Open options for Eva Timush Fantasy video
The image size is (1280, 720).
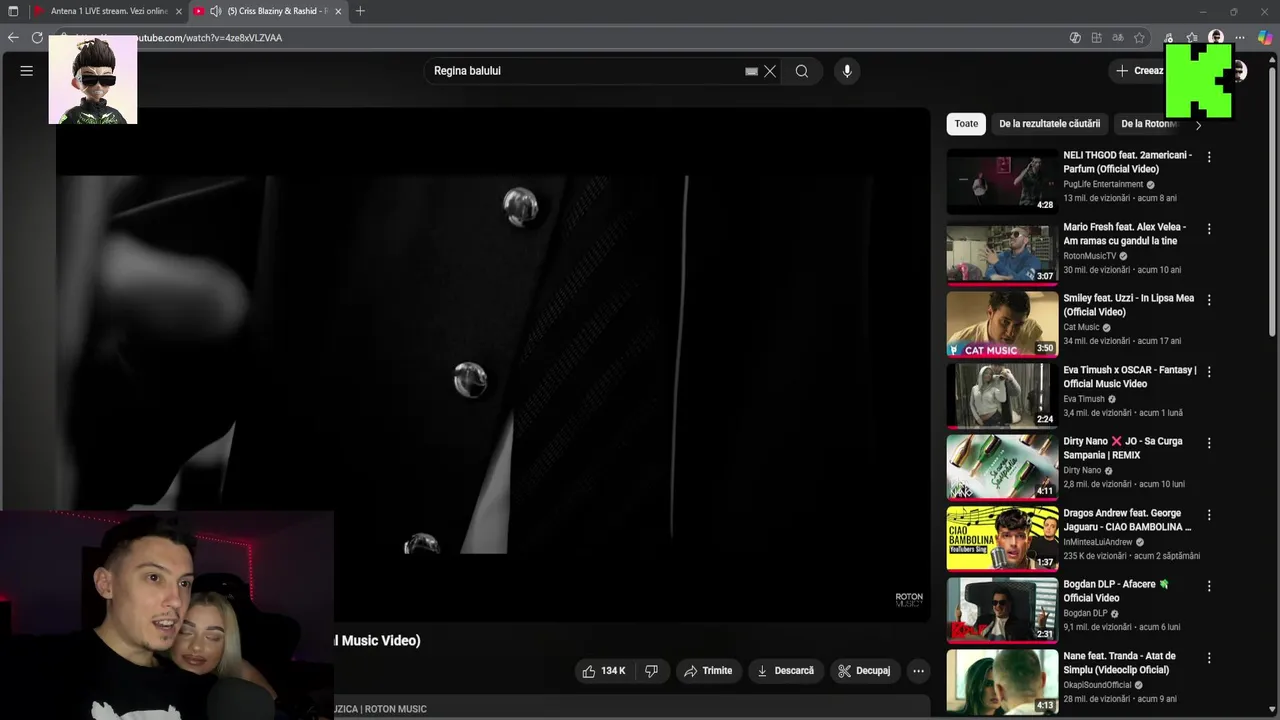click(1209, 372)
